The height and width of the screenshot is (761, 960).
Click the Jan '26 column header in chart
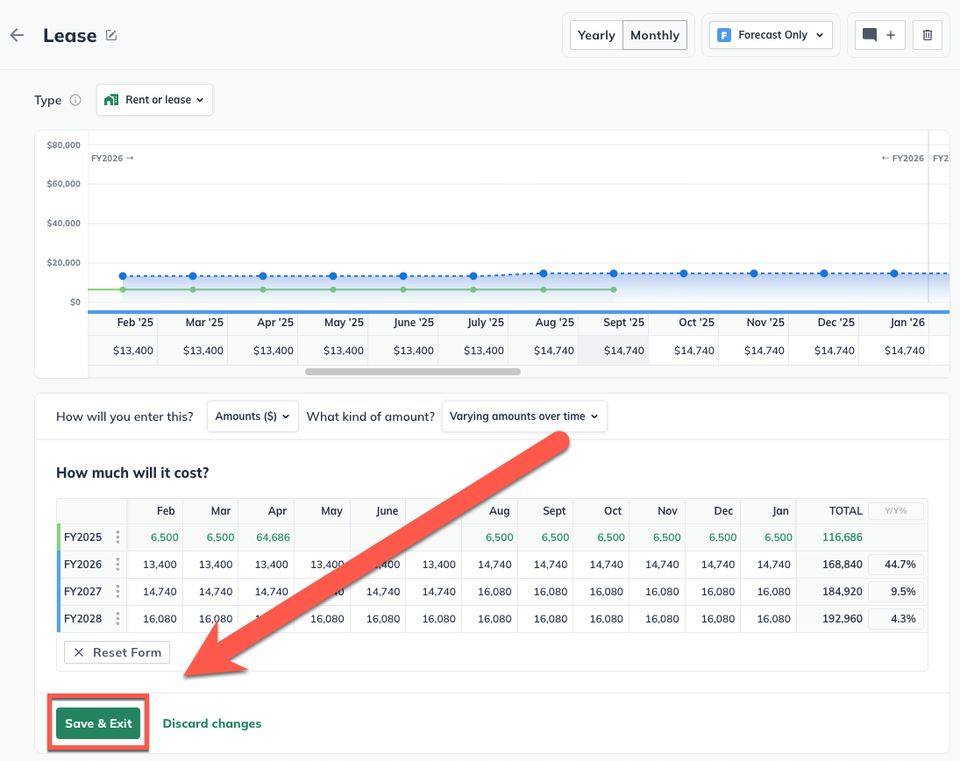coord(894,323)
